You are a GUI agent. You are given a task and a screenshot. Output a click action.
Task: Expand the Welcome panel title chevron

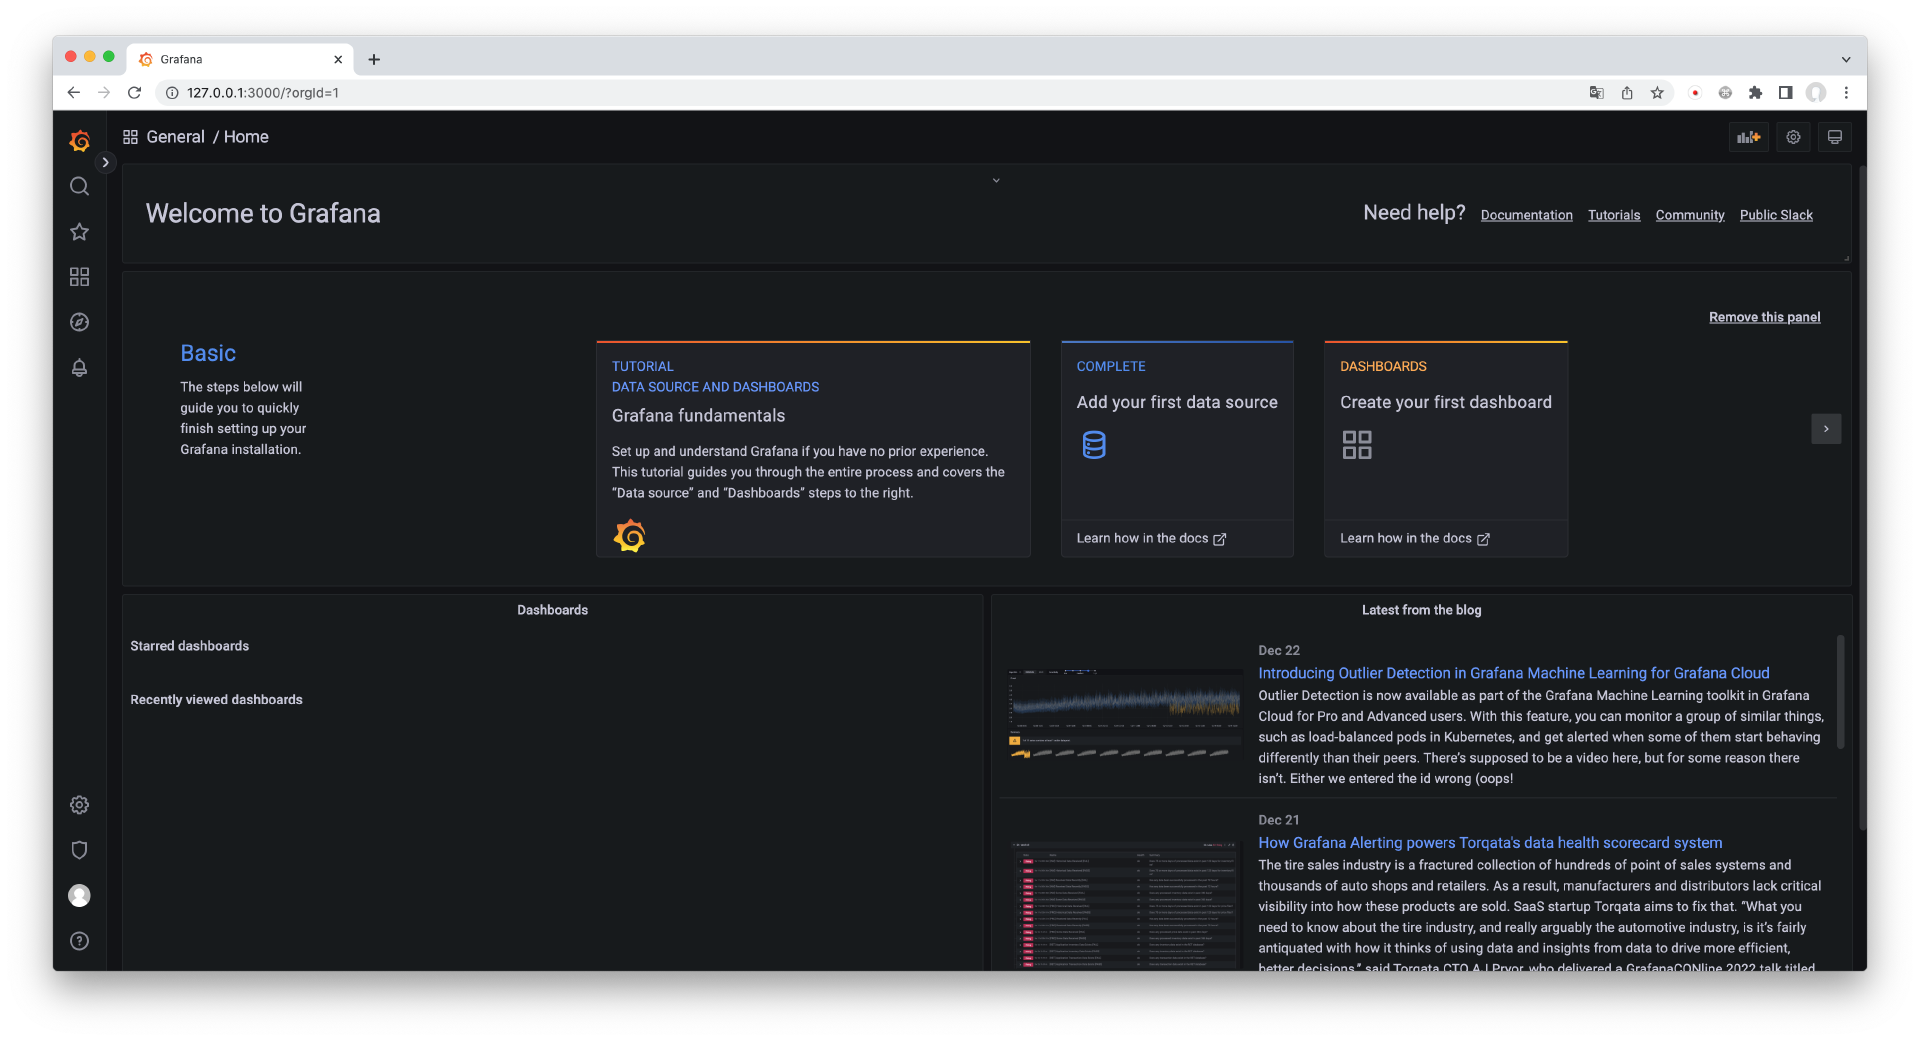996,181
